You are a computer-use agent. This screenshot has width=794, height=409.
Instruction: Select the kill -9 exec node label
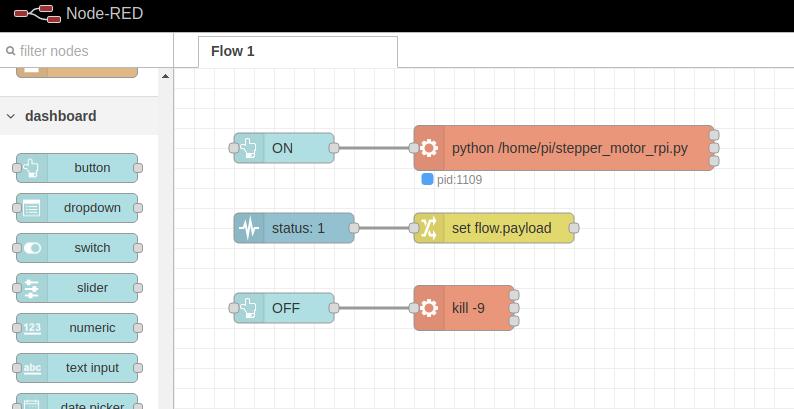(468, 308)
